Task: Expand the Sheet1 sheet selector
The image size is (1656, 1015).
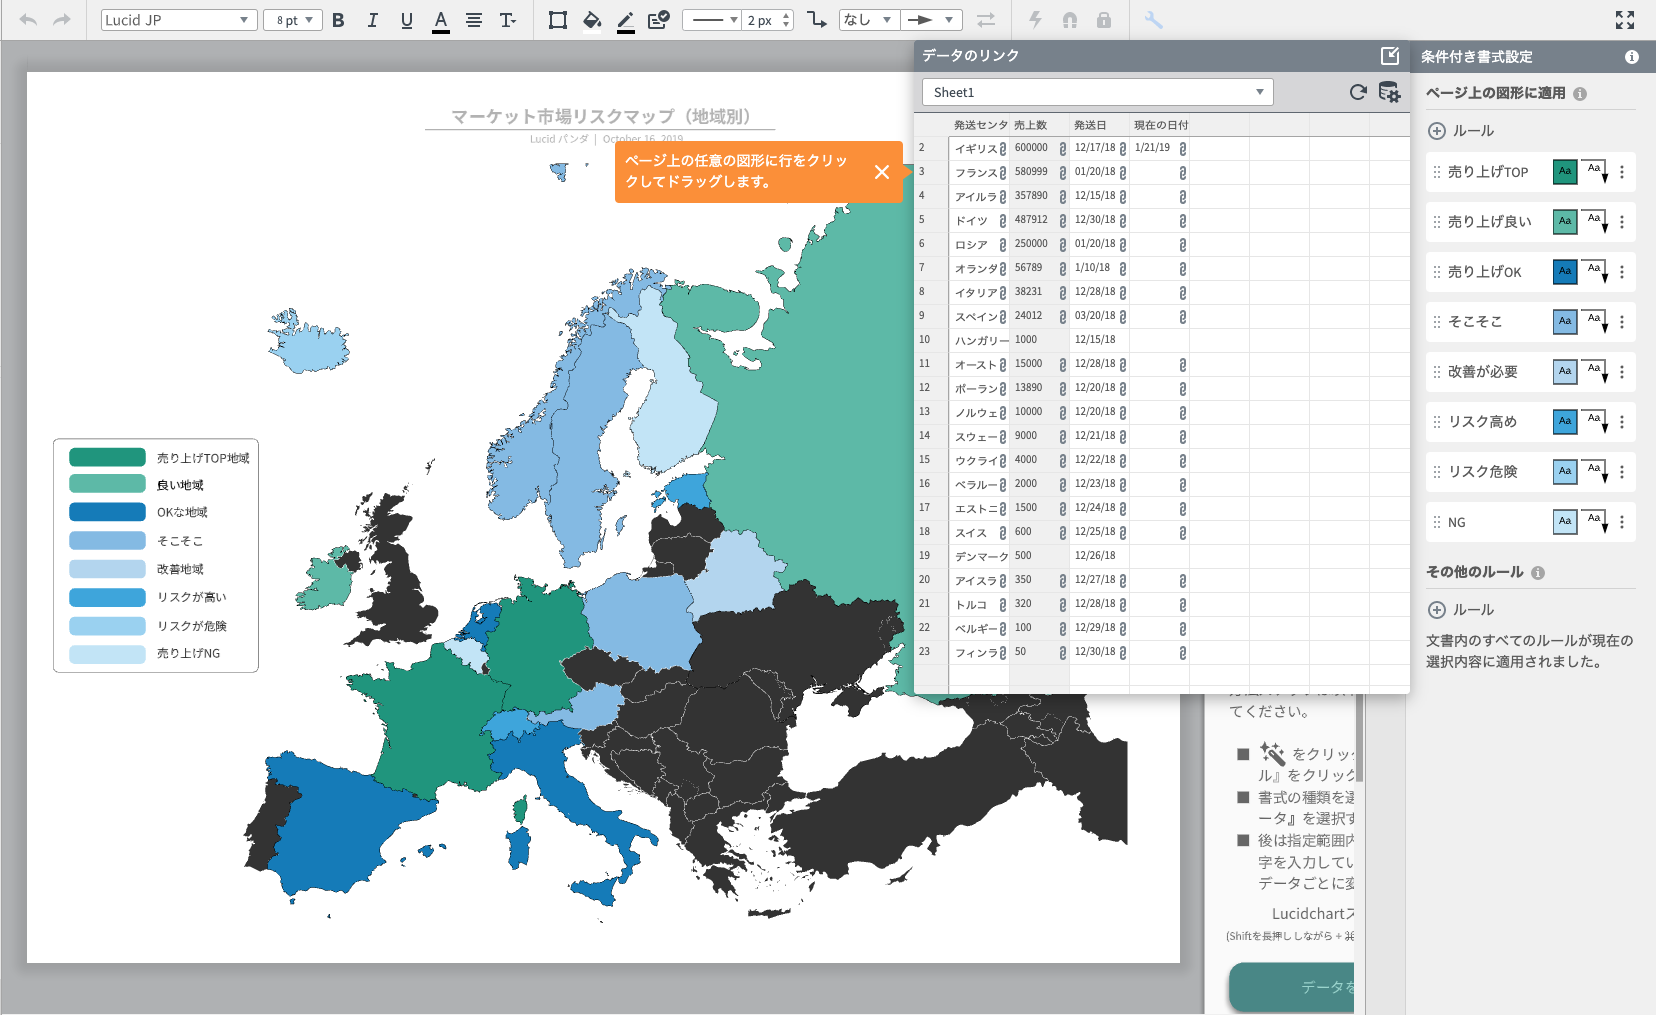Action: [x=1097, y=92]
